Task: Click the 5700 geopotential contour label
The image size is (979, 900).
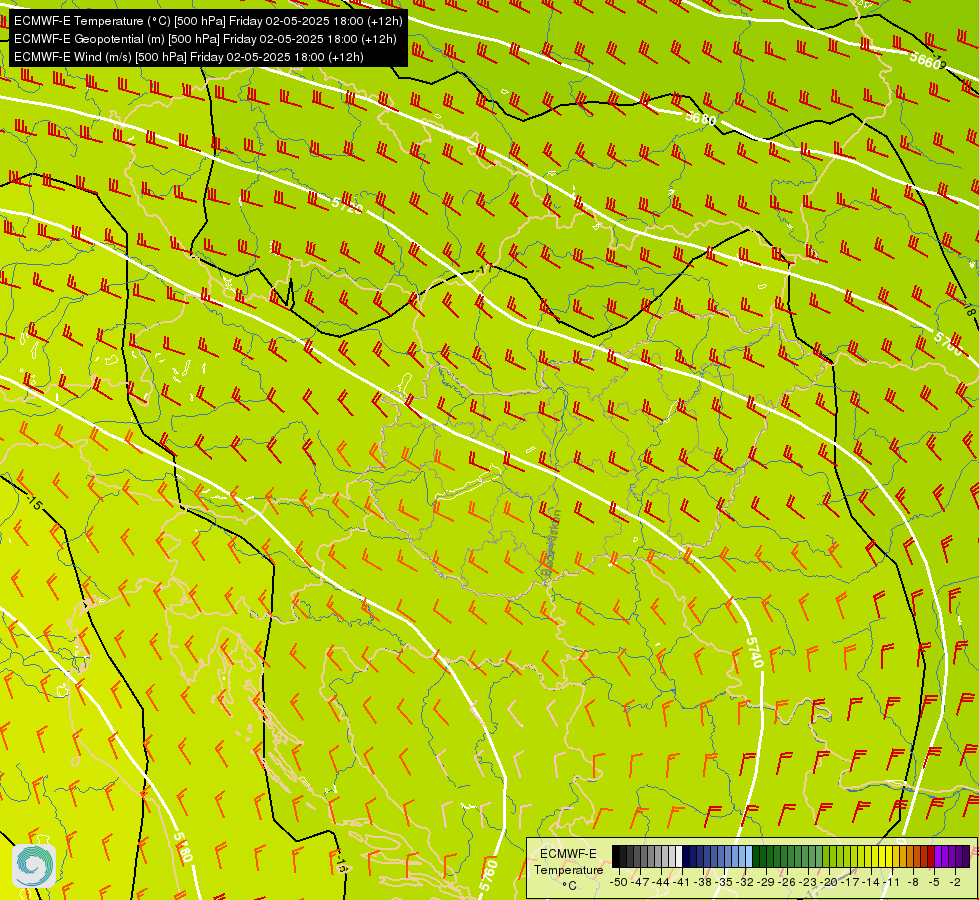Action: tap(948, 344)
